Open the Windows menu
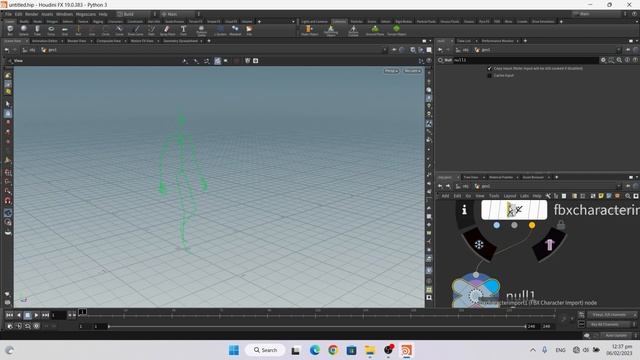The width and height of the screenshot is (640, 360). (64, 14)
